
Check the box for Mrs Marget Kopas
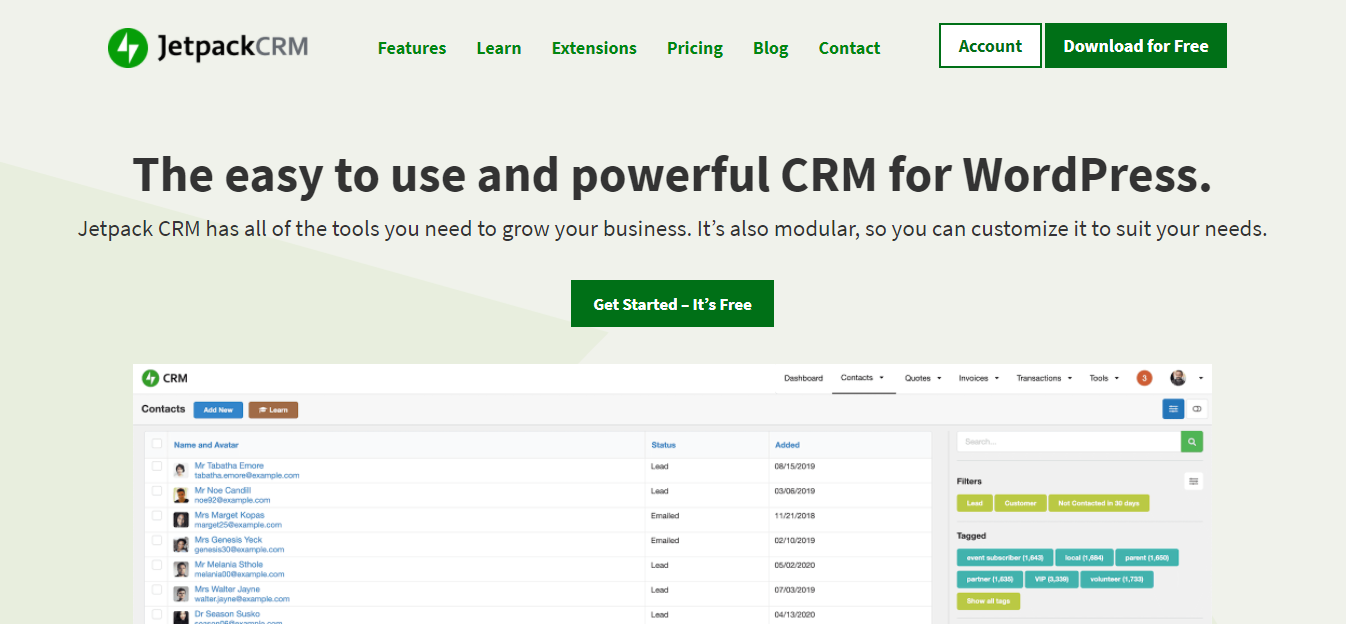point(157,515)
